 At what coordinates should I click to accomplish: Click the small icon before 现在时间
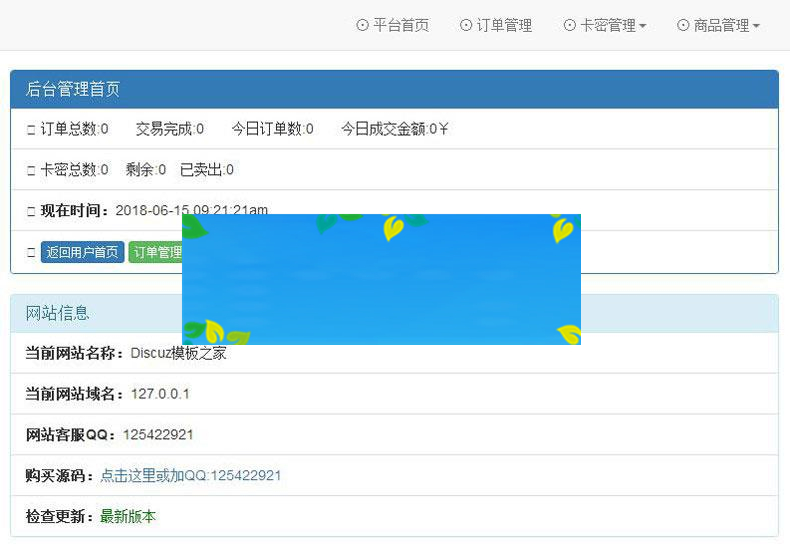(x=31, y=212)
